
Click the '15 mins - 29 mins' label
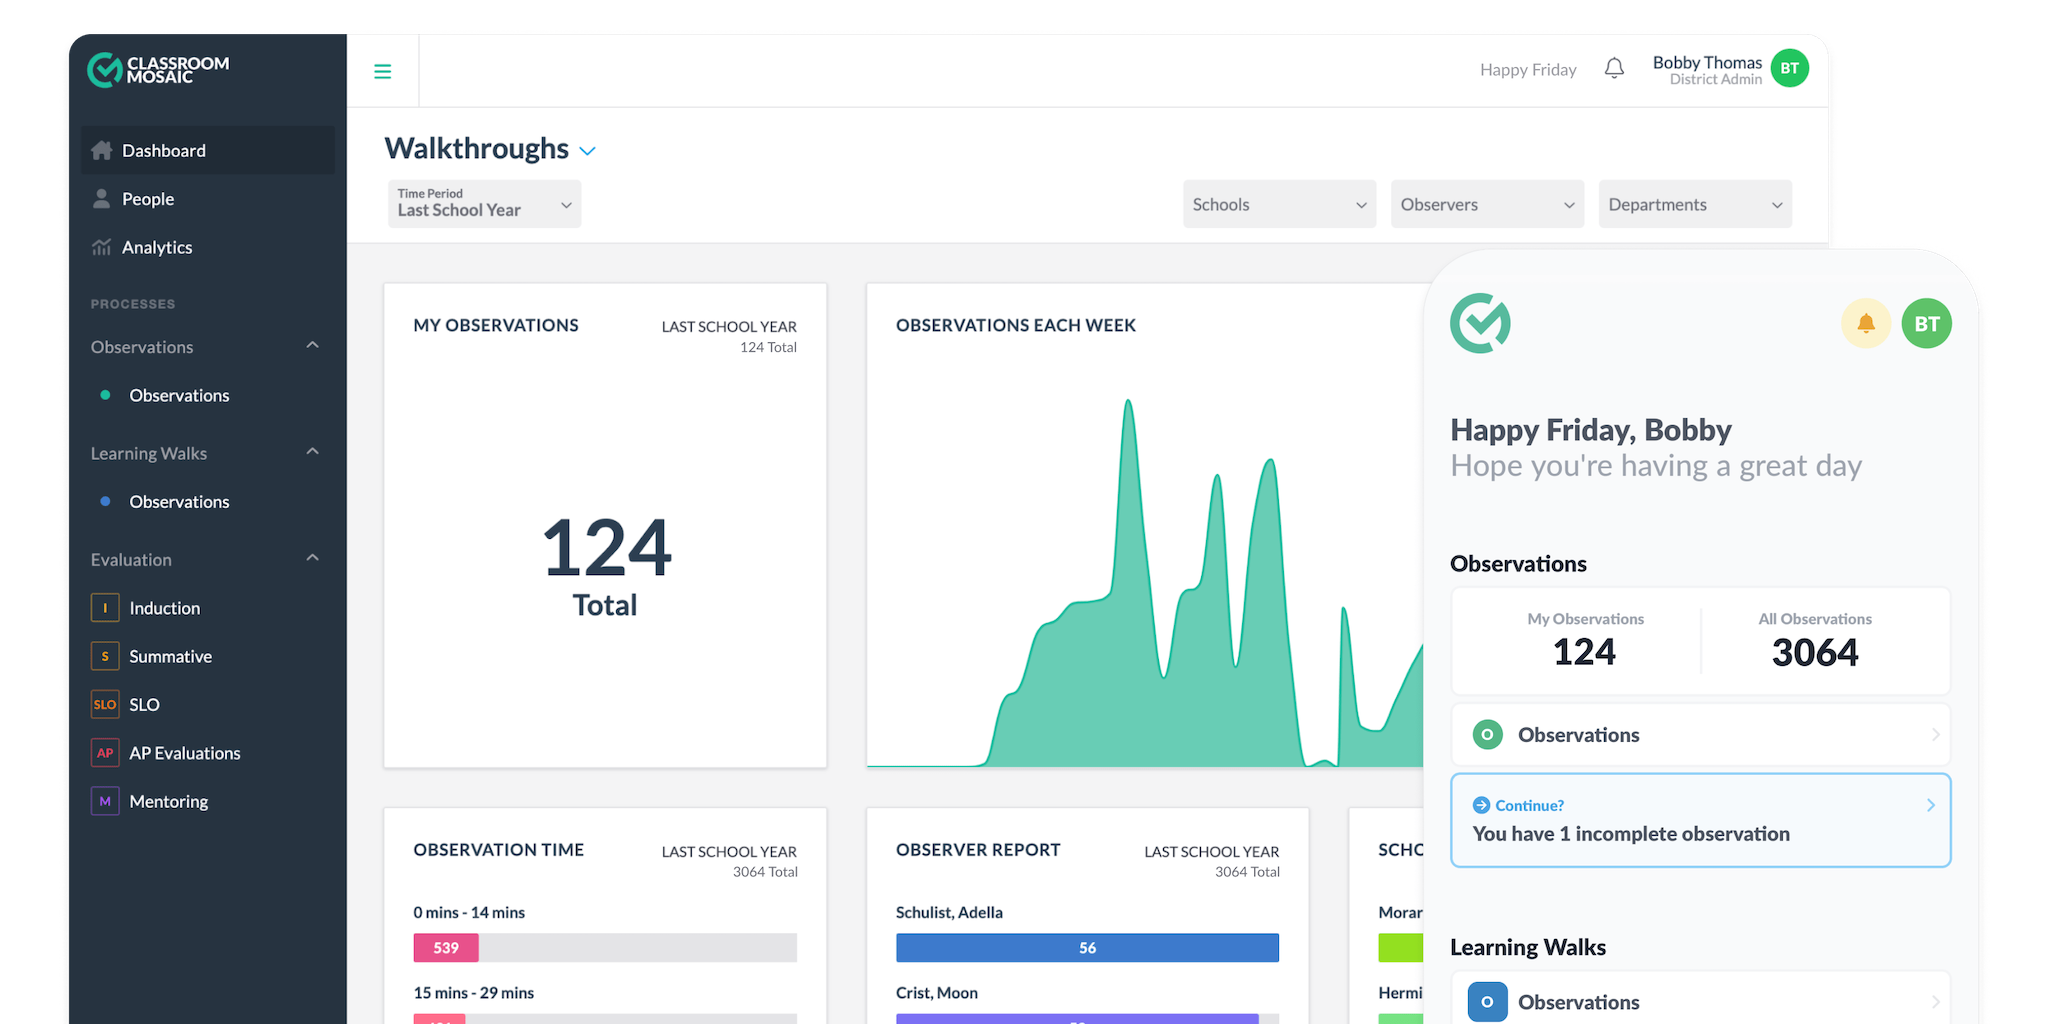pos(474,993)
